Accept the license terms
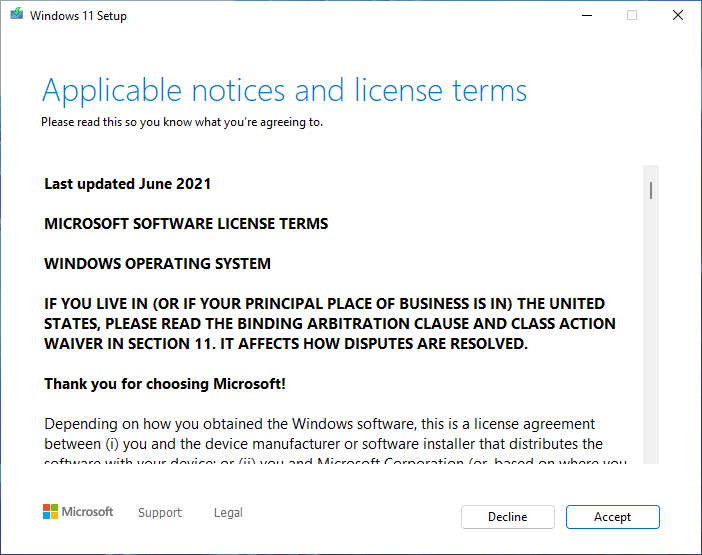The width and height of the screenshot is (702, 555). click(x=612, y=517)
